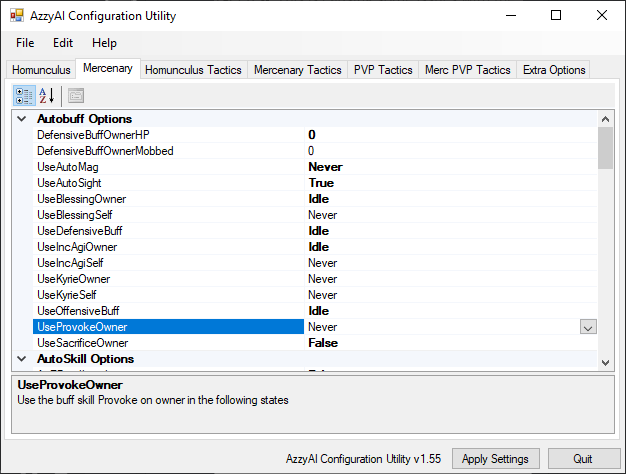
Task: Close the AzzyAI Configuration Utility window
Action: [602, 16]
